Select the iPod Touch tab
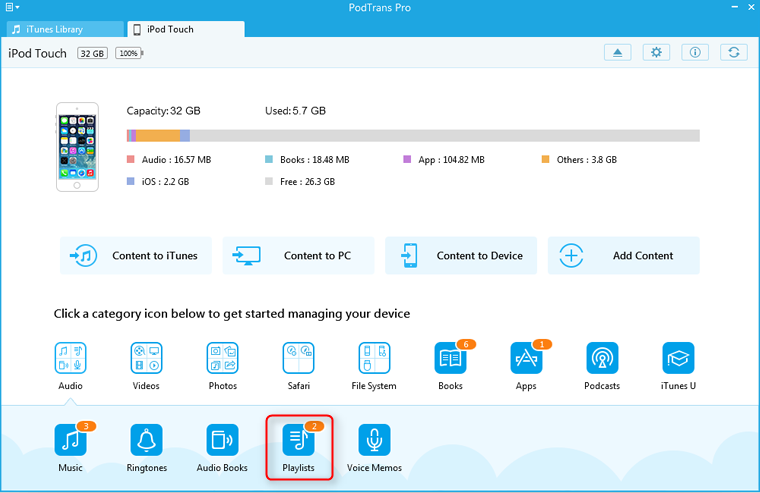The width and height of the screenshot is (760, 493). (186, 29)
